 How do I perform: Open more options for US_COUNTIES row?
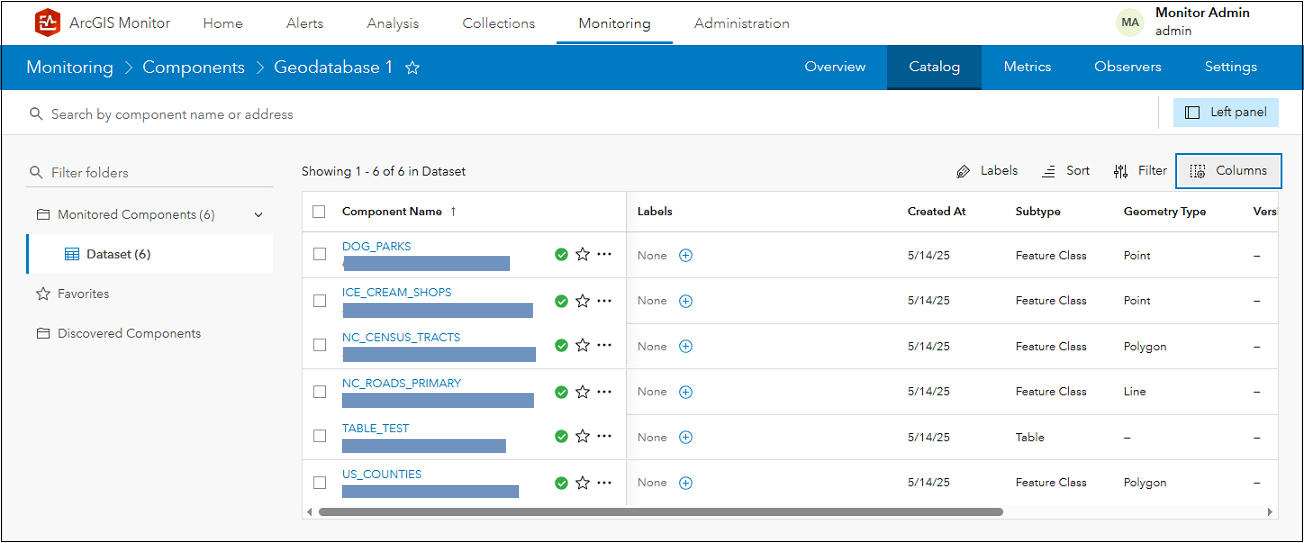point(604,482)
